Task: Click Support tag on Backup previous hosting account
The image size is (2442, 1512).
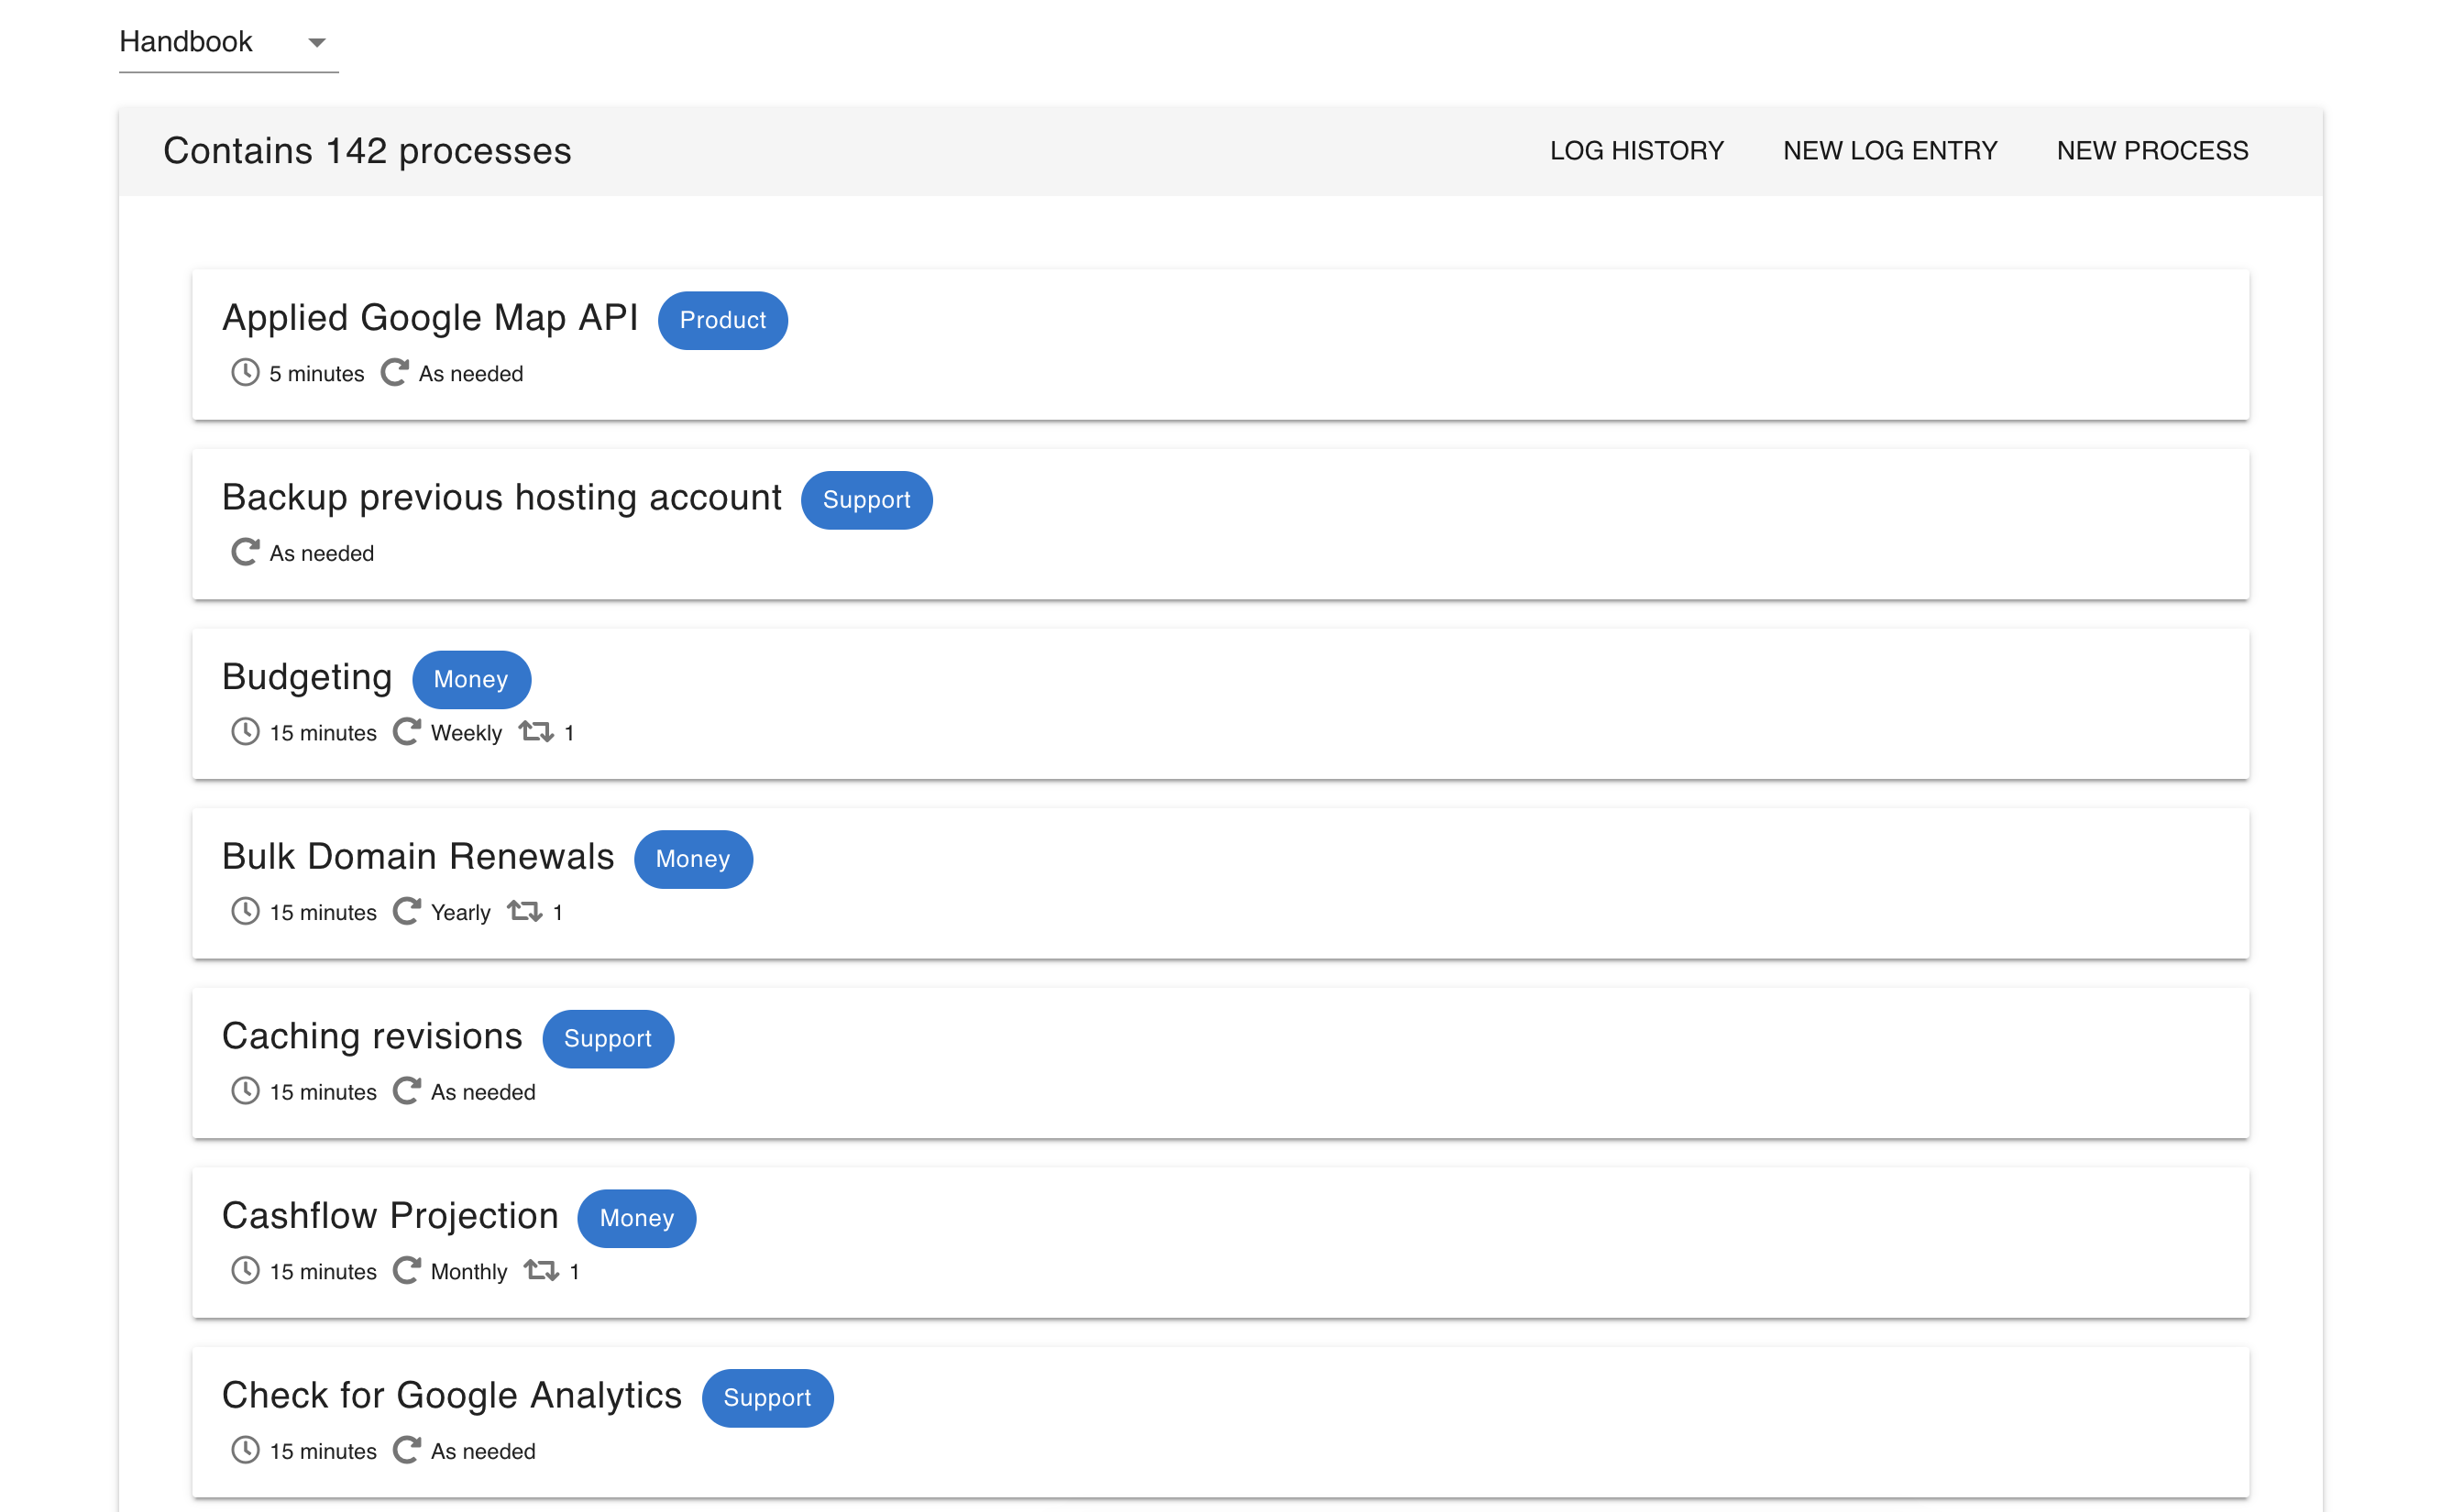Action: click(866, 500)
